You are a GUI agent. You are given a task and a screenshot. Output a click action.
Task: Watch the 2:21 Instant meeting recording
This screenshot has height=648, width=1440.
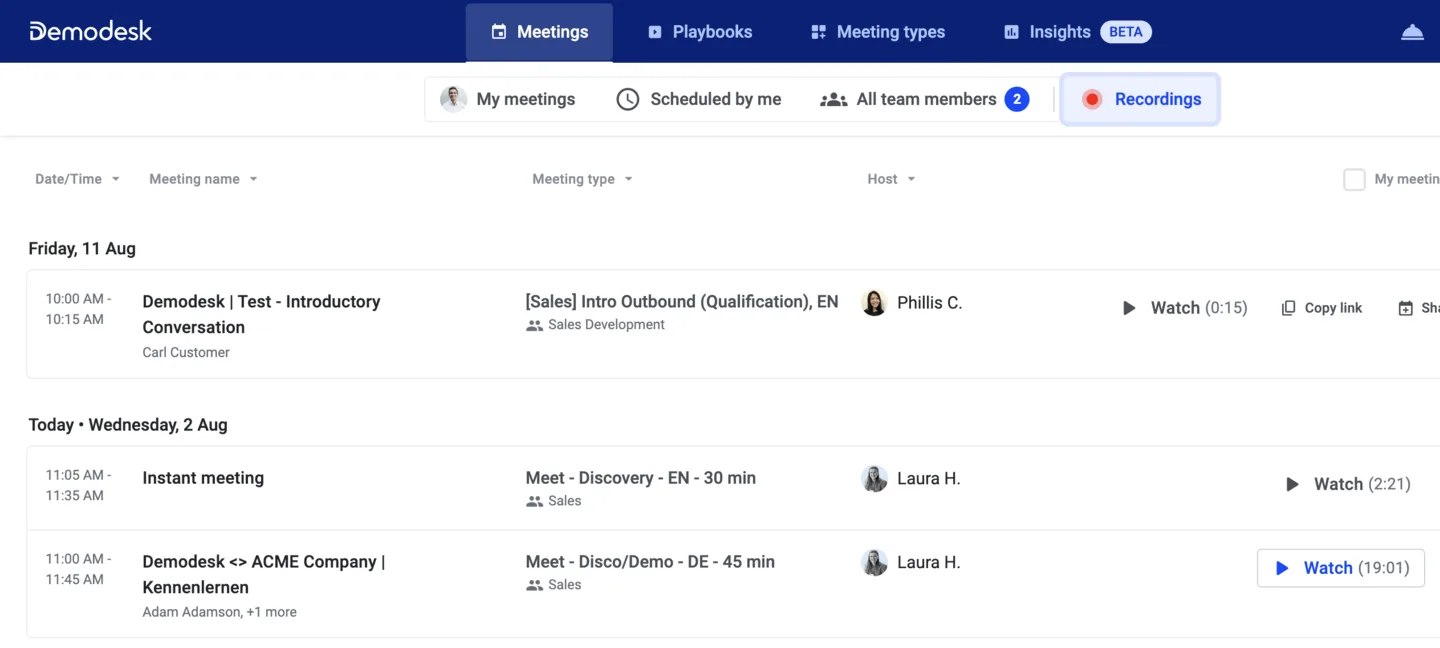pyautogui.click(x=1348, y=484)
